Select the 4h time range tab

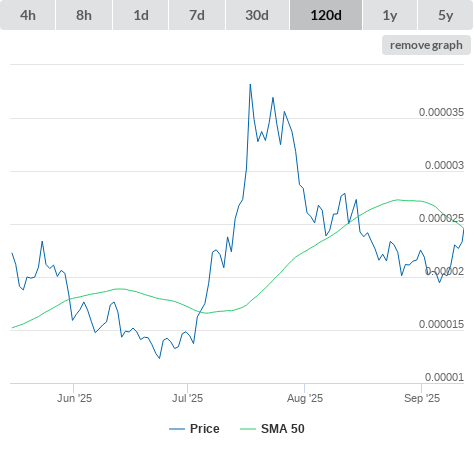point(28,15)
